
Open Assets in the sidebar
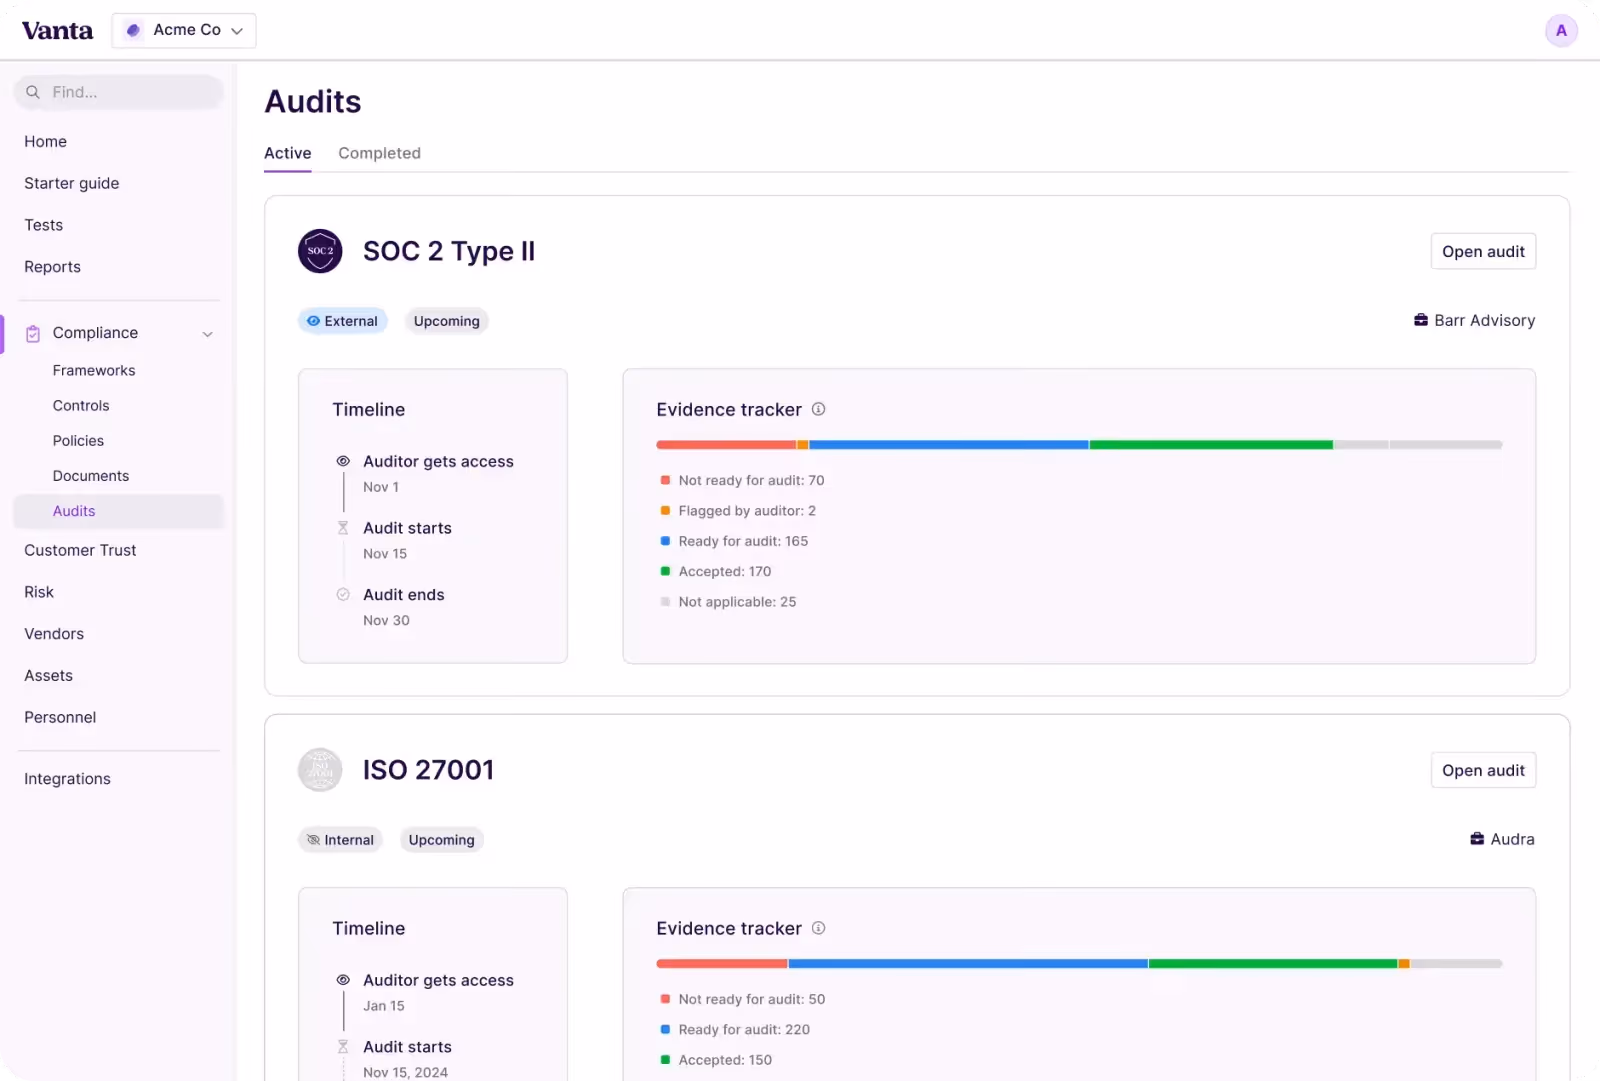[x=49, y=676]
